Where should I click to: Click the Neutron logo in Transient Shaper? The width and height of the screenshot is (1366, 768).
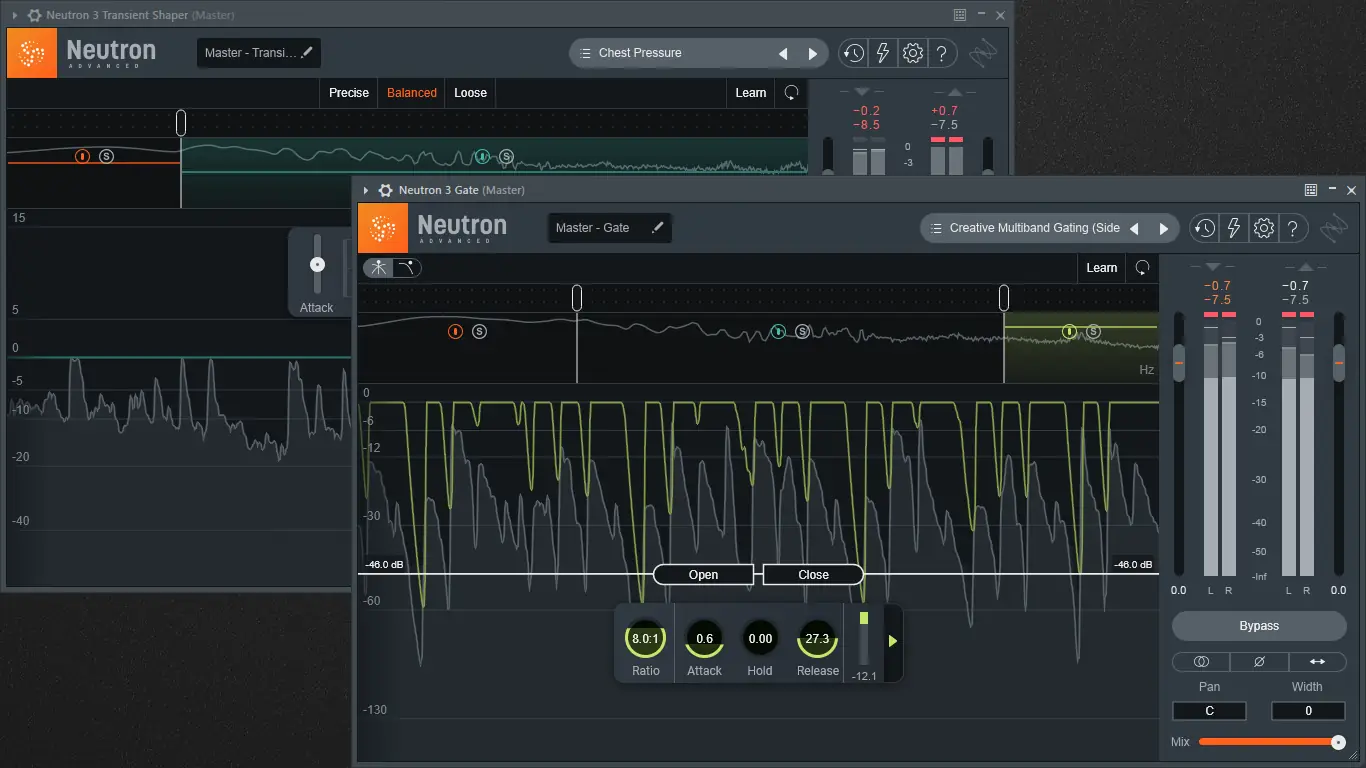click(x=32, y=53)
